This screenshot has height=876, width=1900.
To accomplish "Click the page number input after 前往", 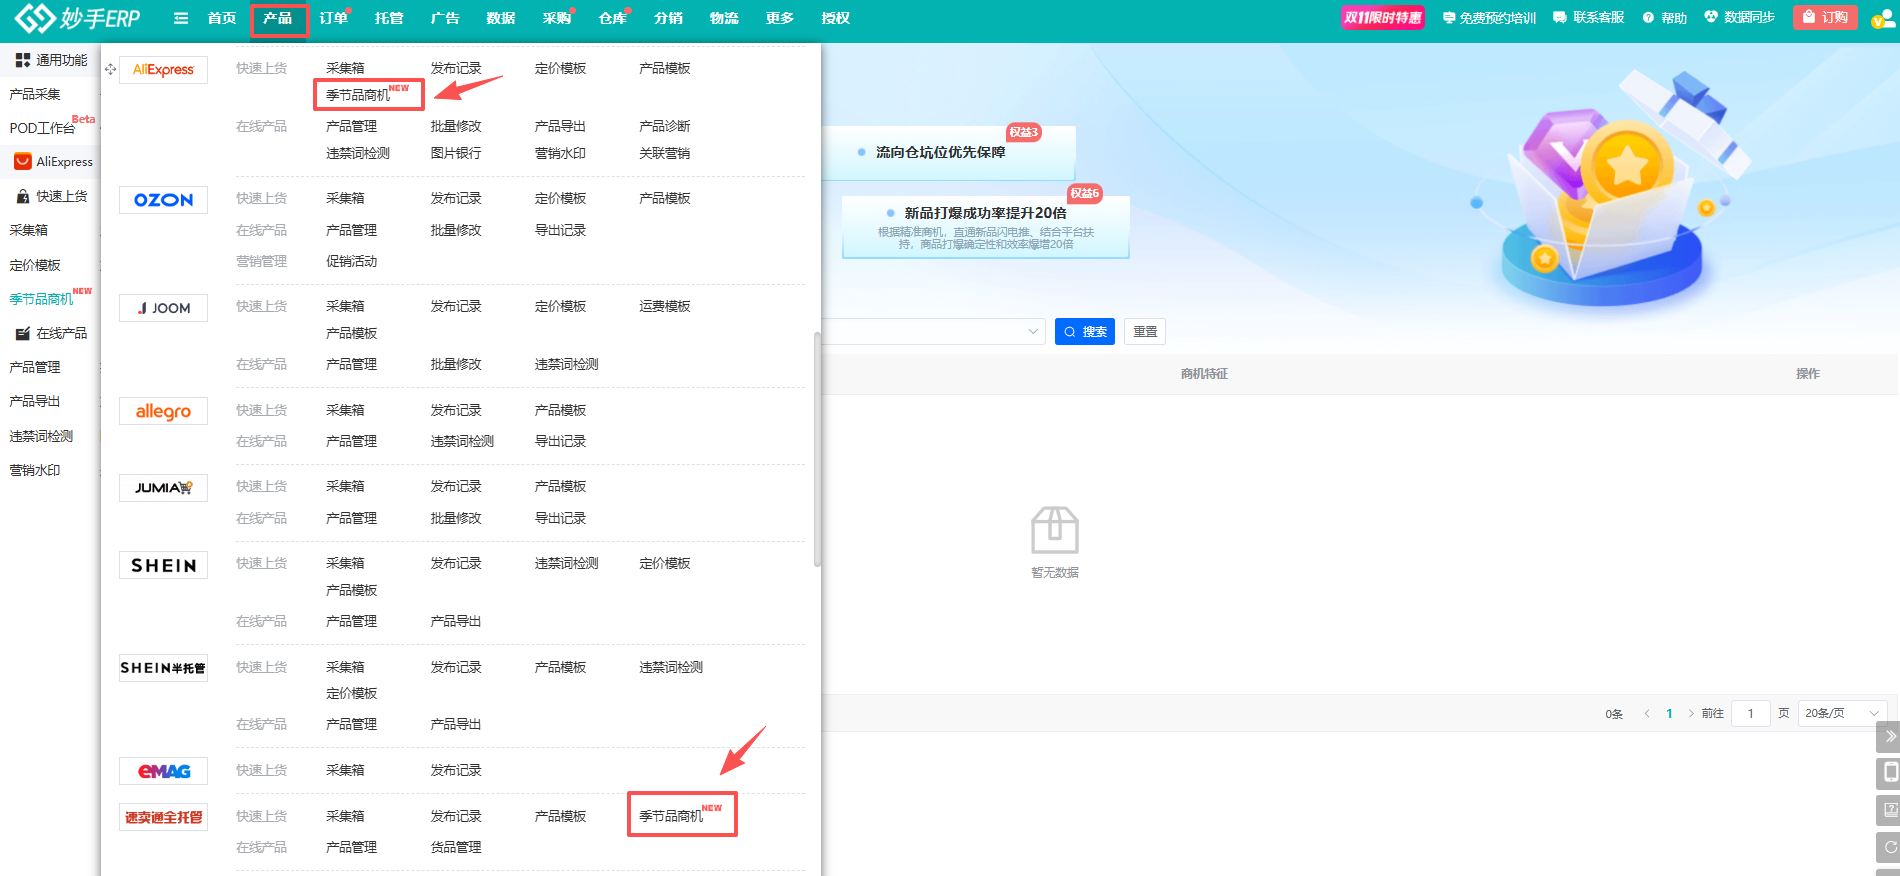I will tap(1750, 713).
